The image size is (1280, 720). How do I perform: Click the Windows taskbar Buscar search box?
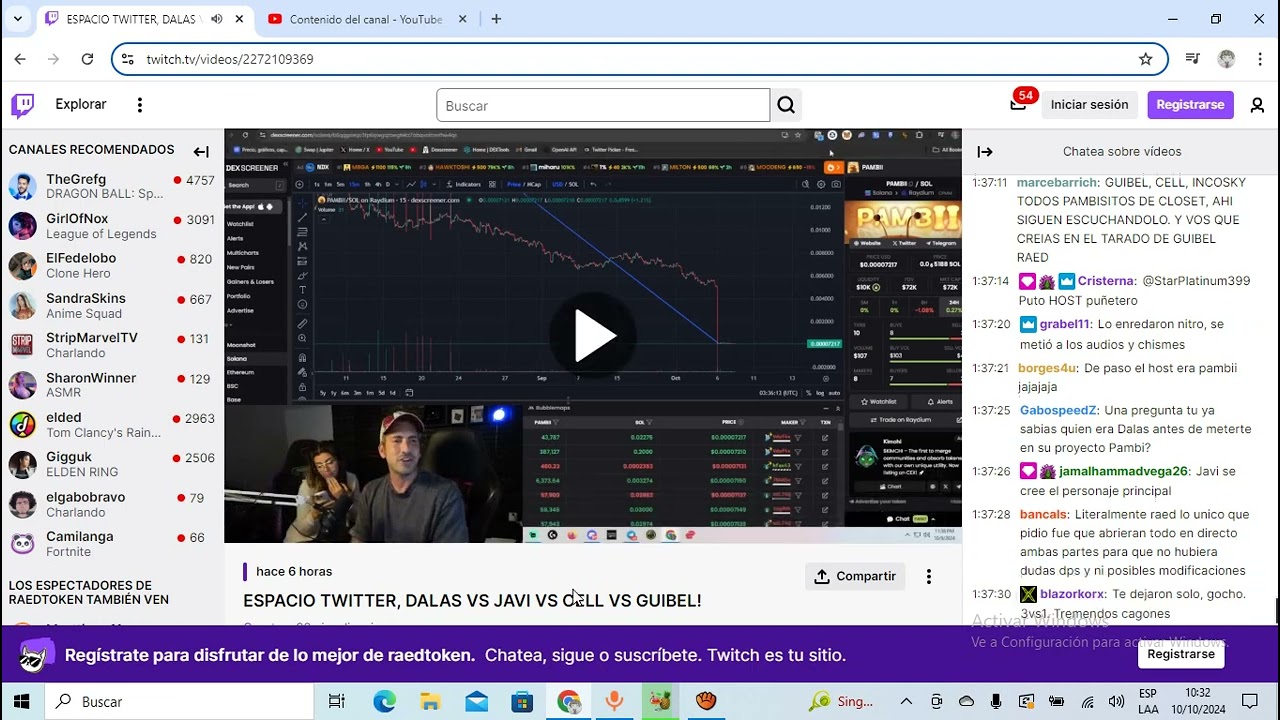click(179, 701)
